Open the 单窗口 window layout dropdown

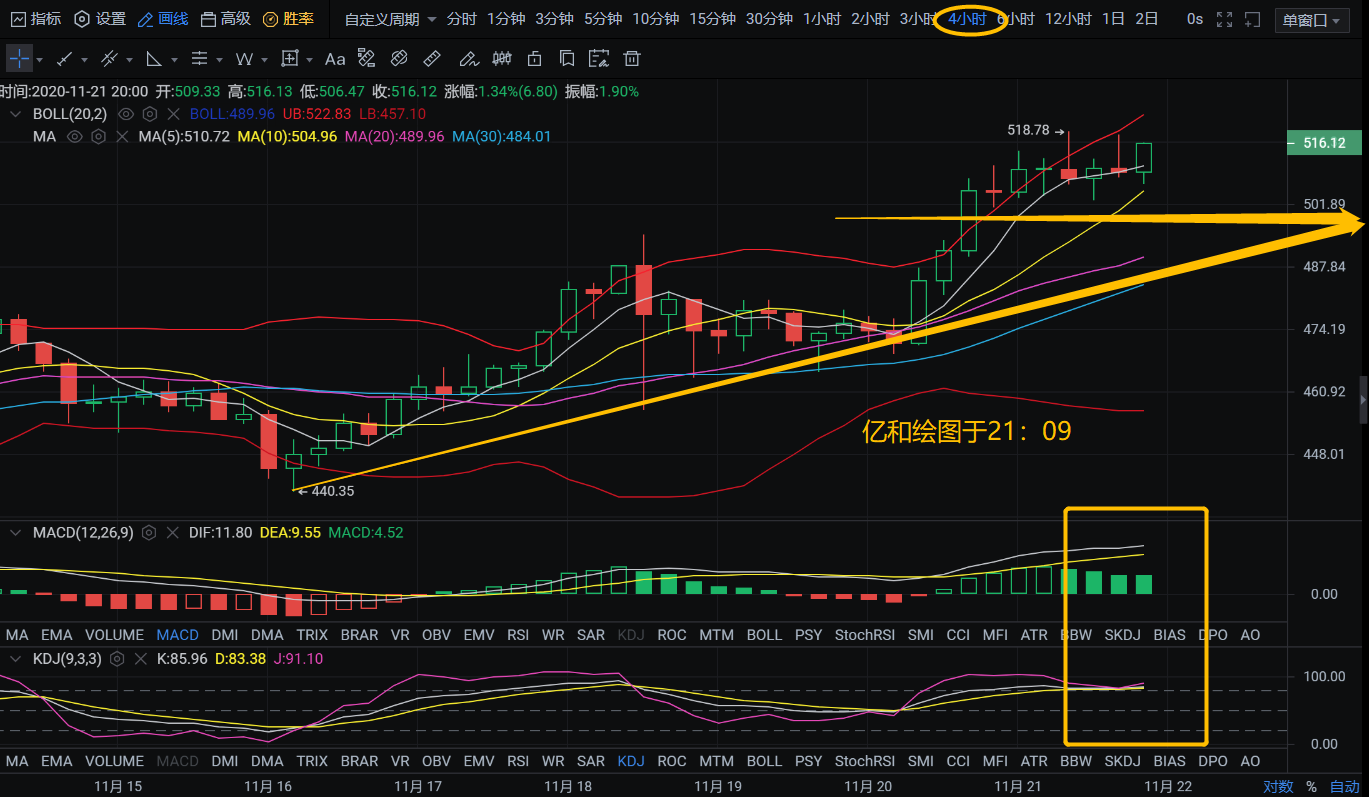point(1311,19)
